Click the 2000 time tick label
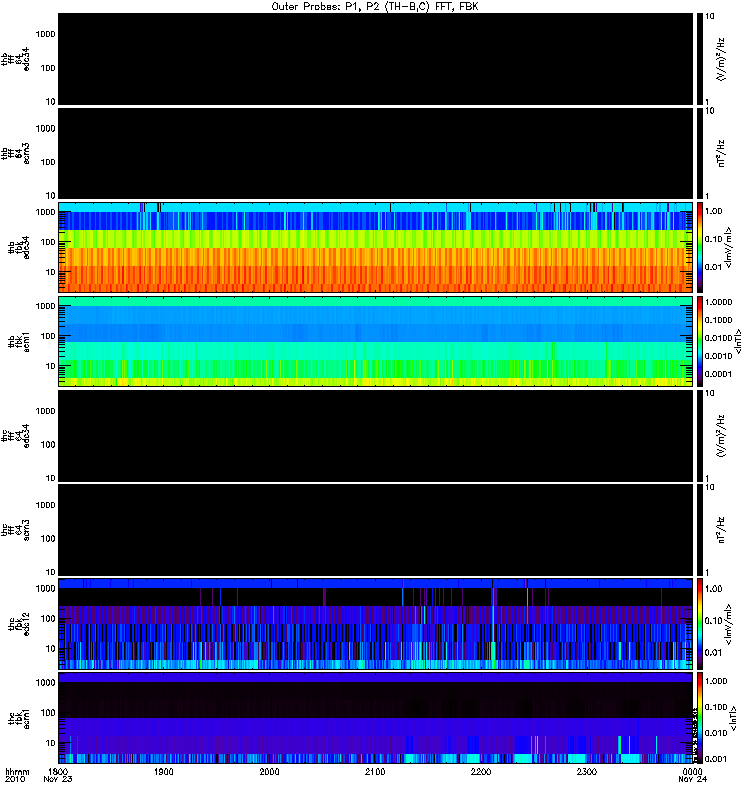Viewport: 750px width, 800px height. point(269,771)
